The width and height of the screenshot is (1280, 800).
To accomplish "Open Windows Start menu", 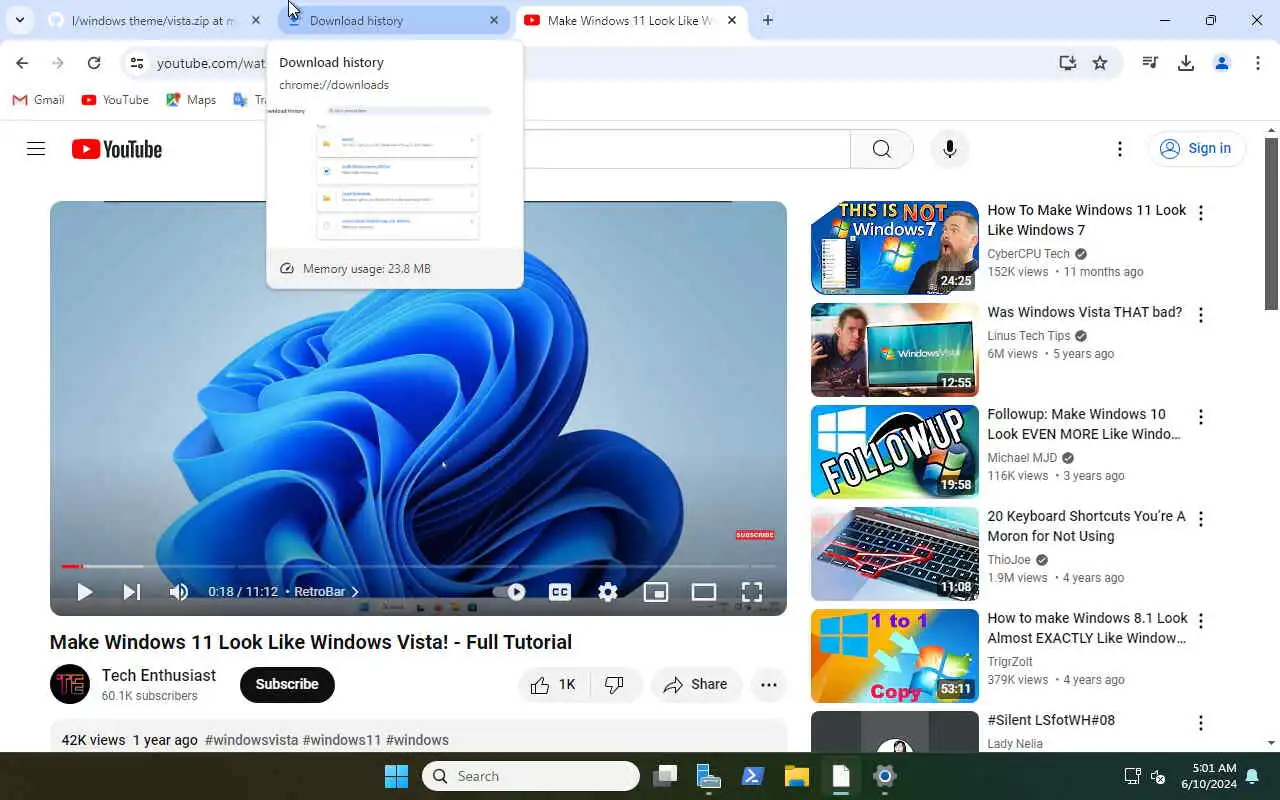I will click(397, 776).
